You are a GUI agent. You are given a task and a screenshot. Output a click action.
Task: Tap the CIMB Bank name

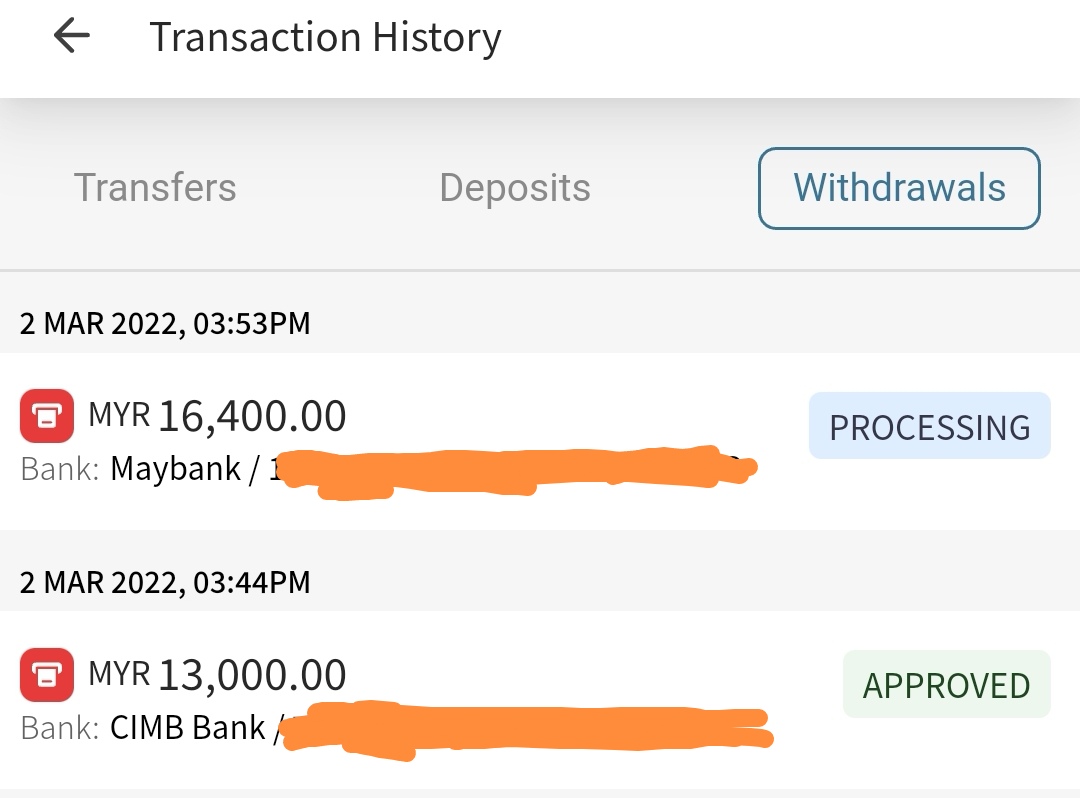point(188,727)
